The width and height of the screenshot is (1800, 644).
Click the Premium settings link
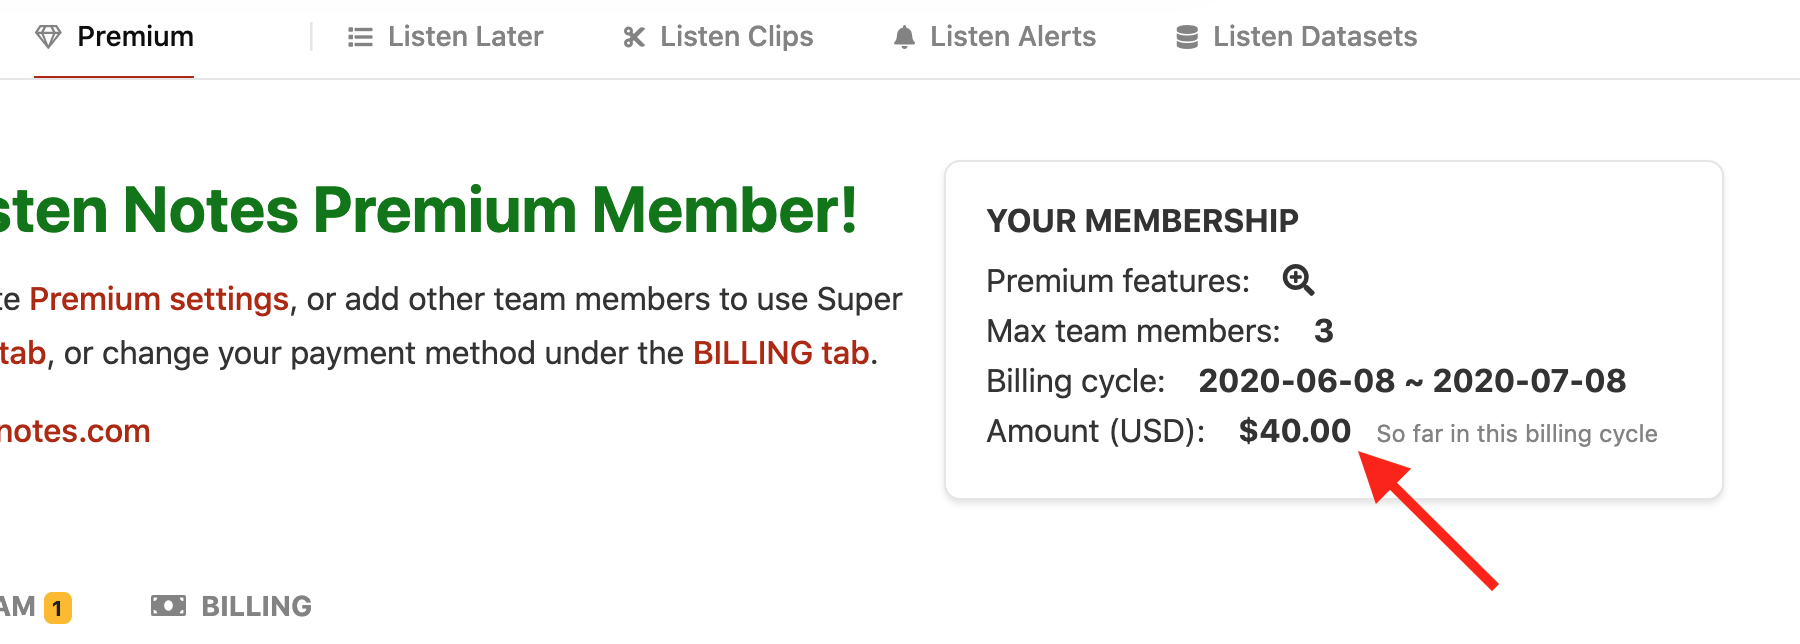tap(157, 298)
